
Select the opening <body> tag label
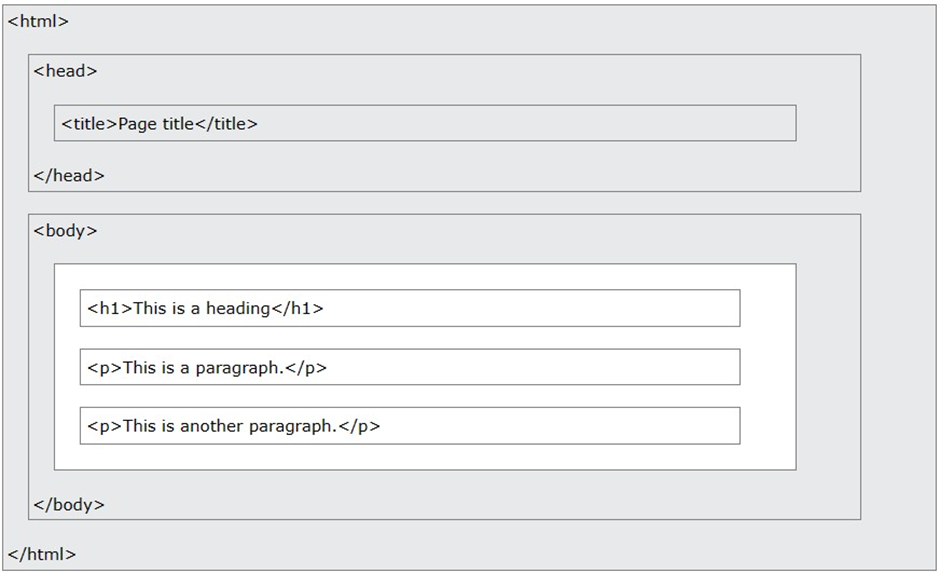(x=65, y=231)
